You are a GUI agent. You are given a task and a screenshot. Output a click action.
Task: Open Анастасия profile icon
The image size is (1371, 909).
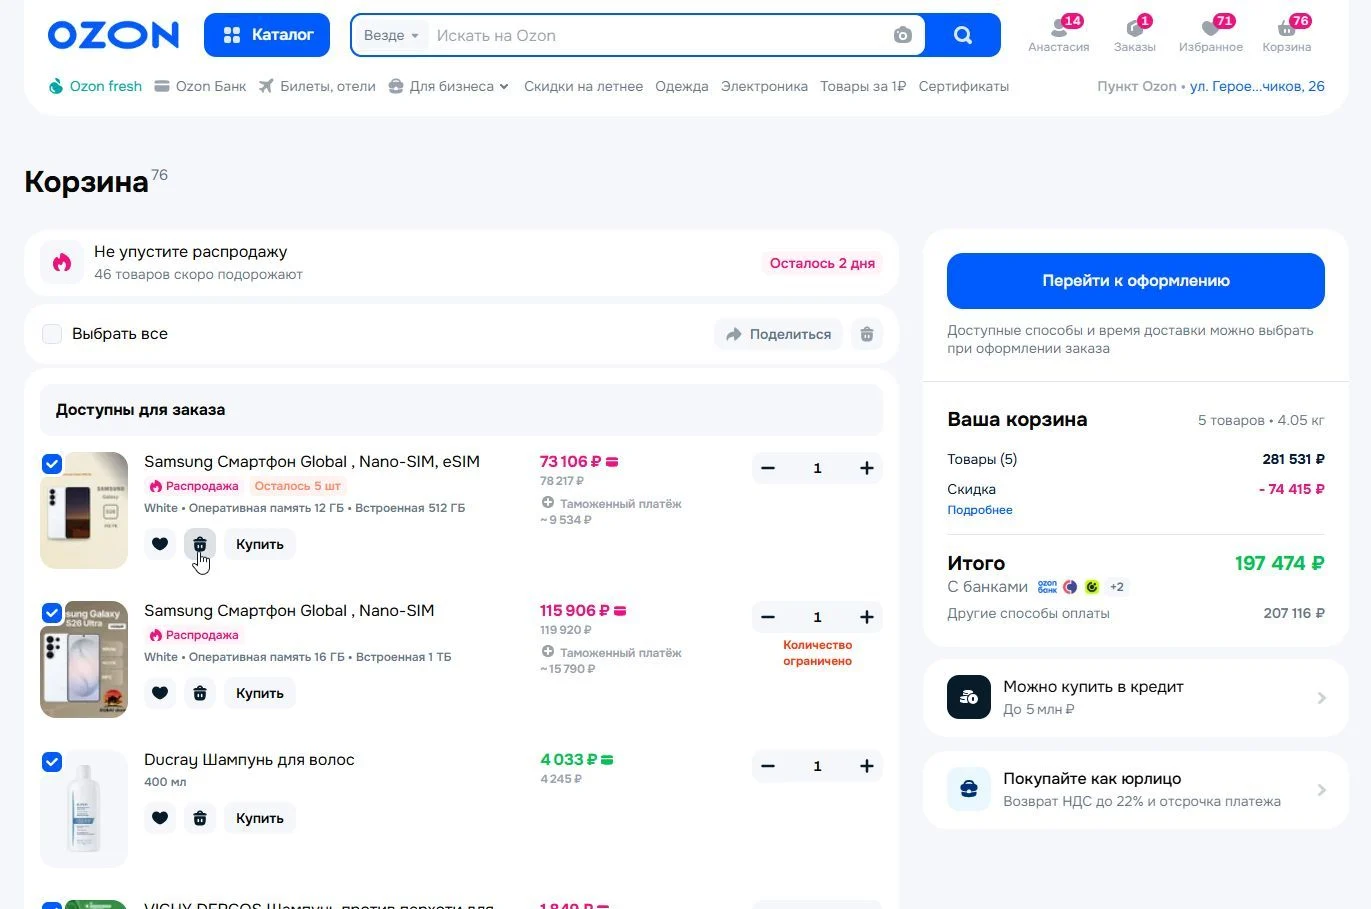[1059, 34]
